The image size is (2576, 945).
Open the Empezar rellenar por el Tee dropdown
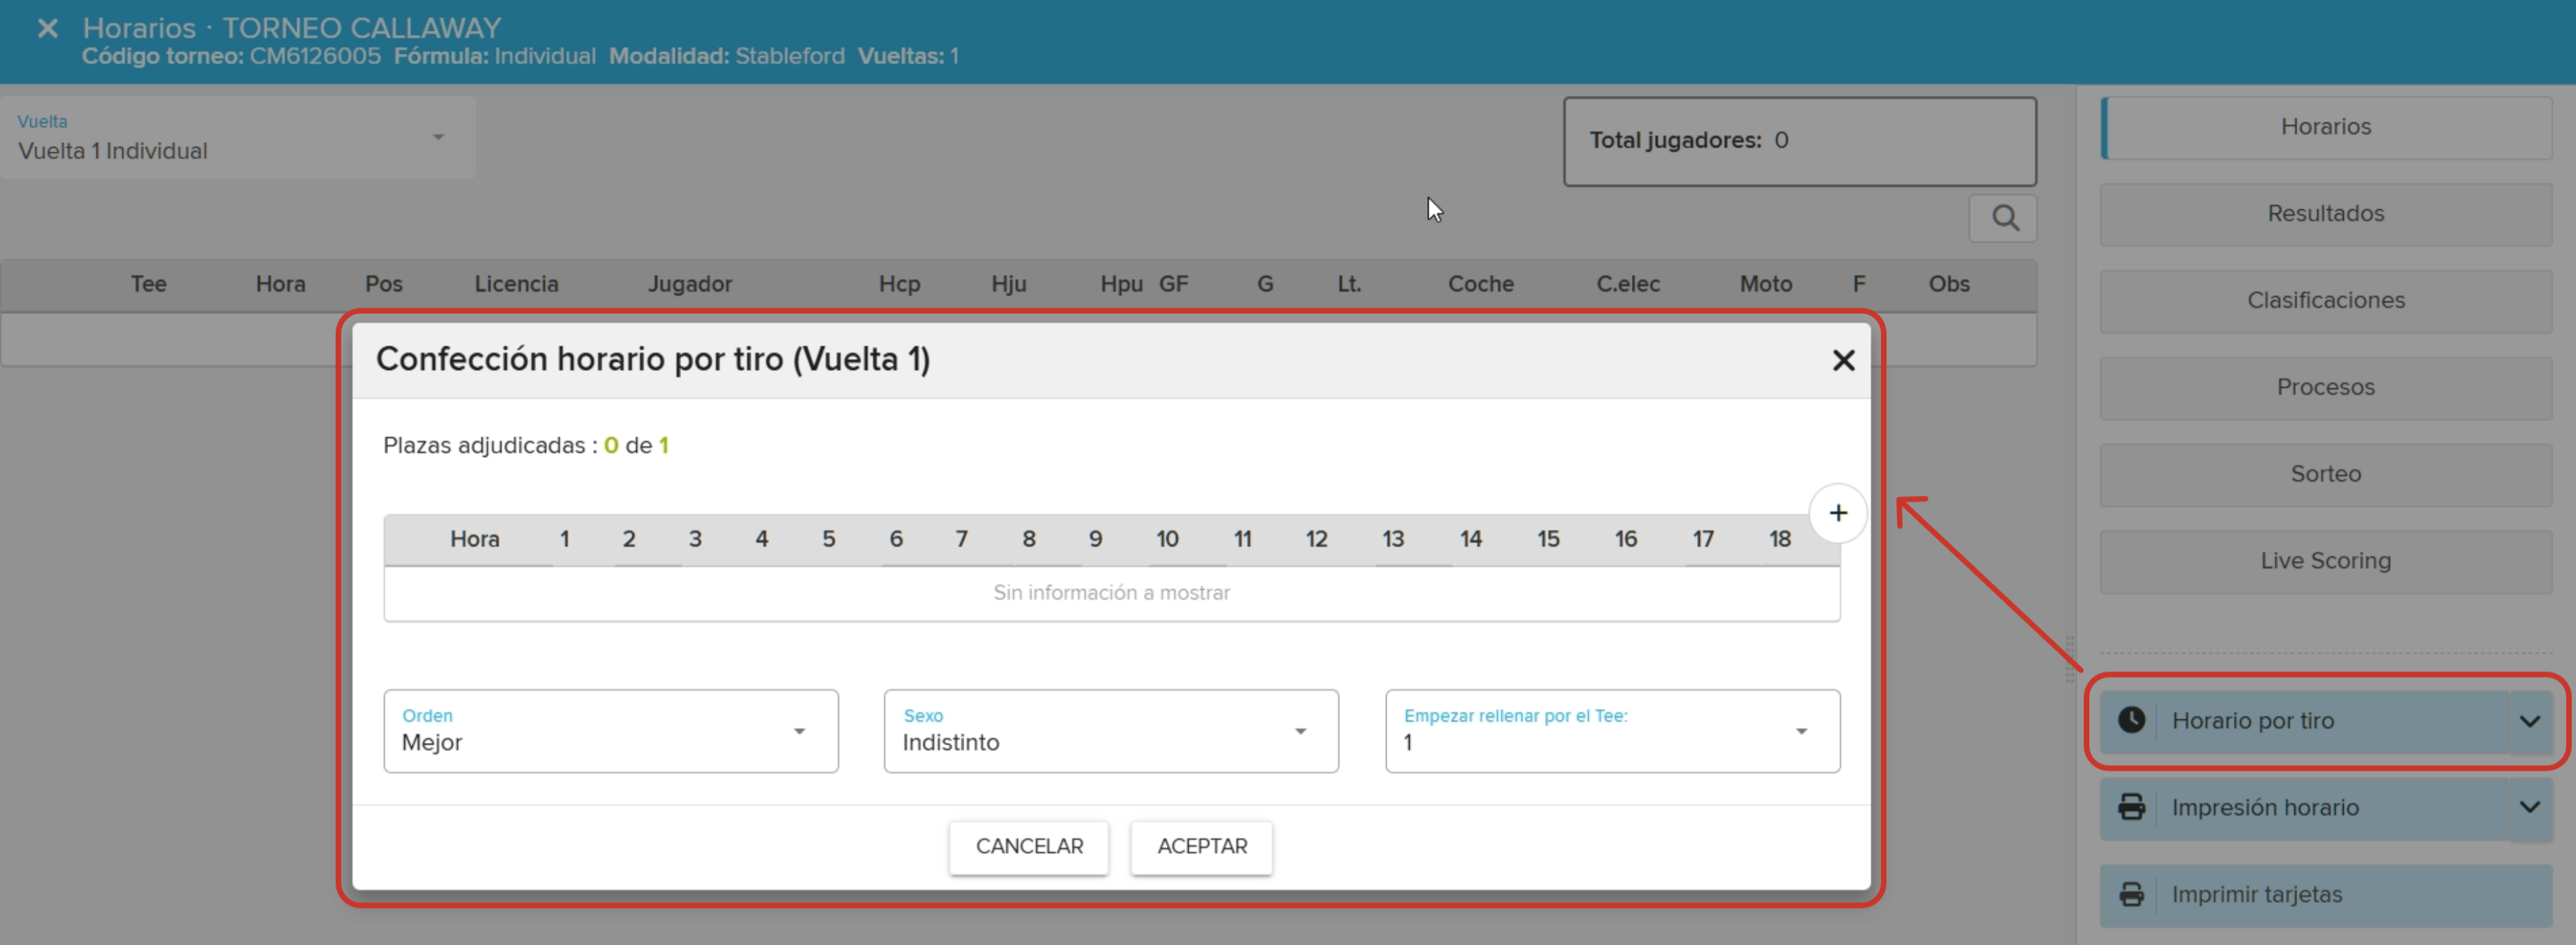[1612, 731]
